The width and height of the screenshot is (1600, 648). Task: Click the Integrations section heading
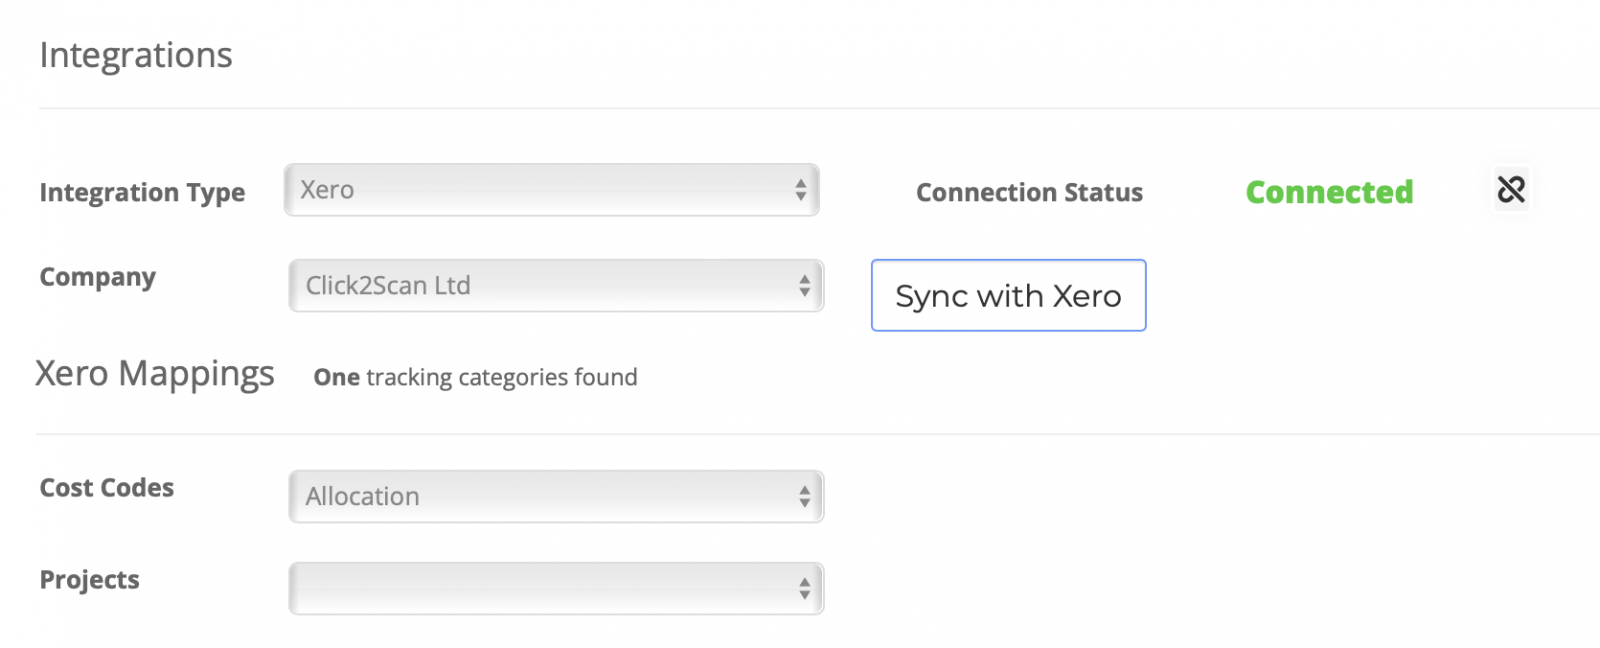tap(136, 55)
